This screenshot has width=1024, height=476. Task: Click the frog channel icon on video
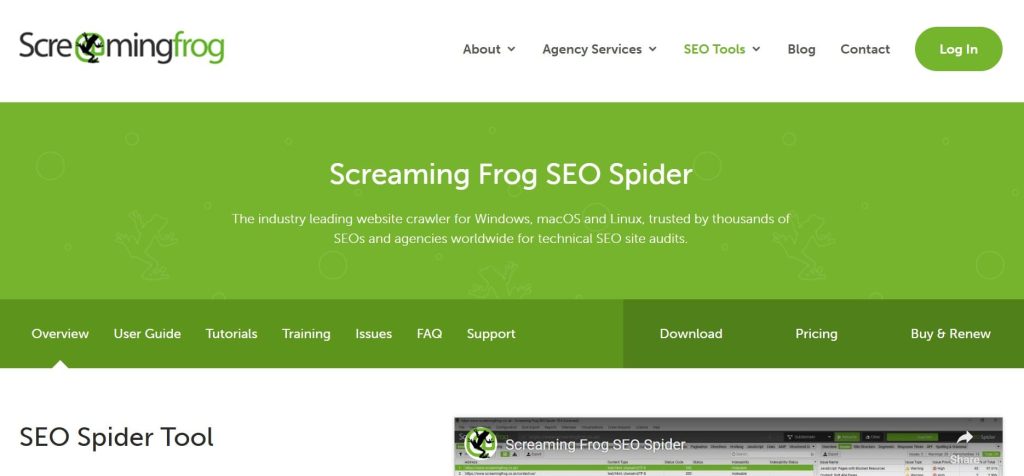click(481, 443)
